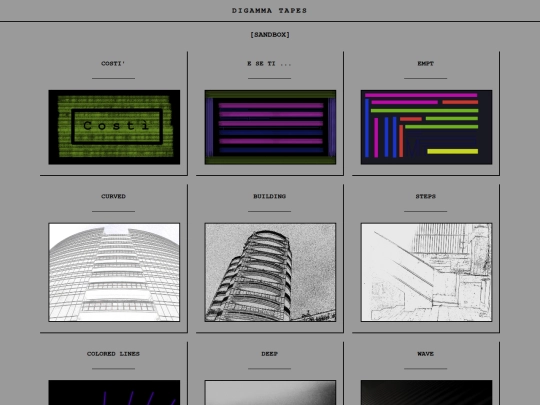Screen dimensions: 540x405
Task: Click the COLORED LINES card title
Action: click(x=113, y=354)
